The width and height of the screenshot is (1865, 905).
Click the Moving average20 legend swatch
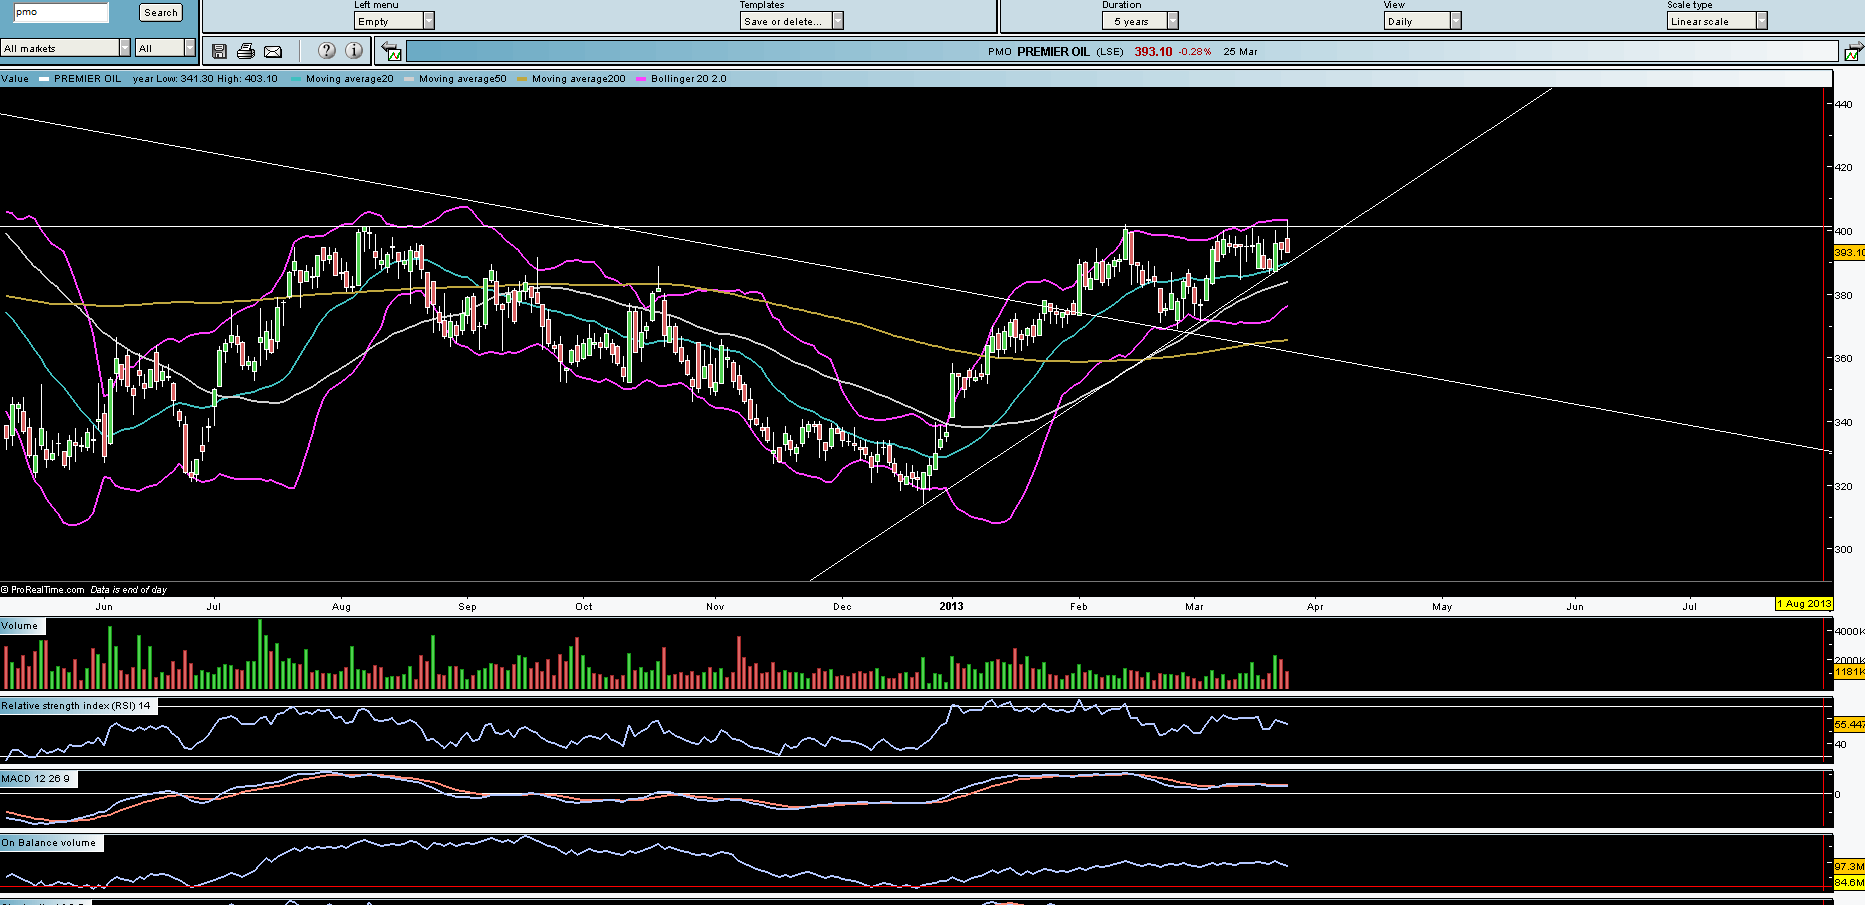(x=296, y=79)
